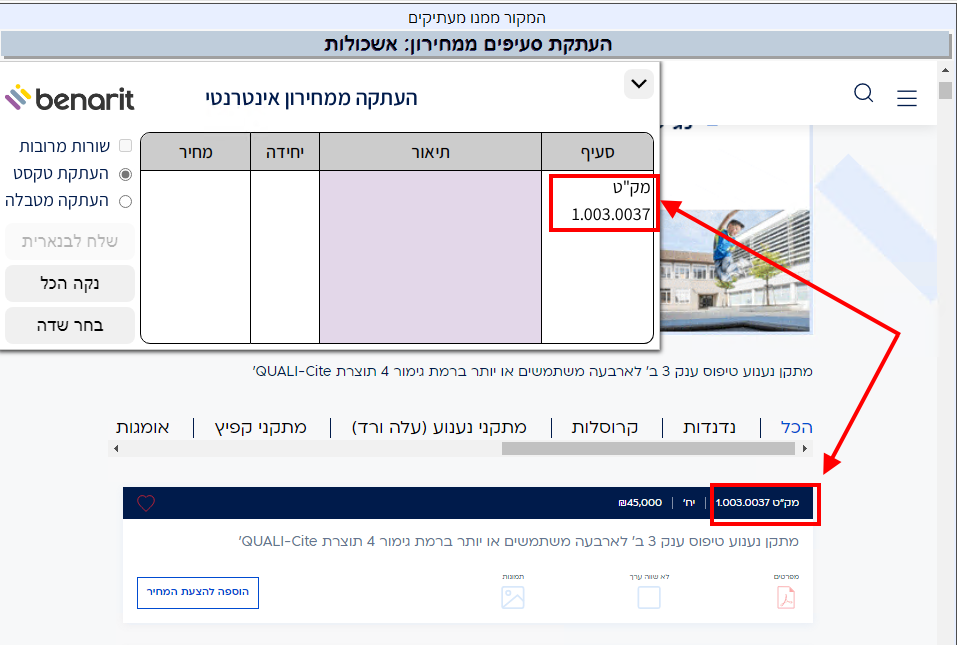
Task: Click the search magnifier icon
Action: [x=864, y=94]
